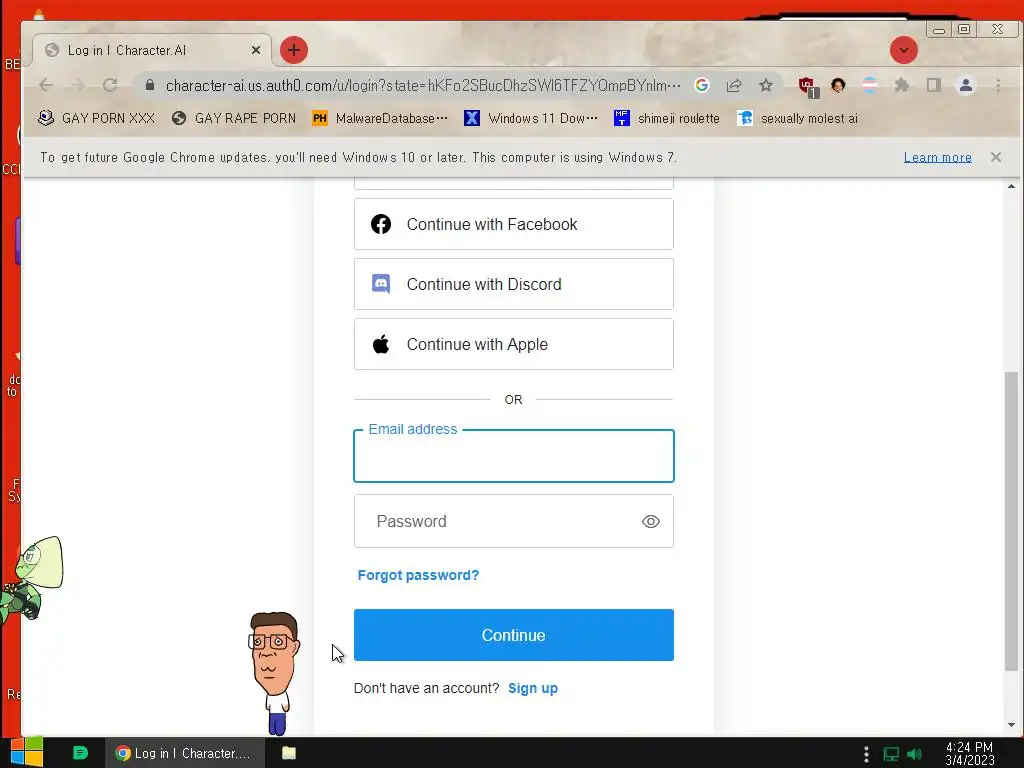Continue with Facebook
Screen dimensions: 1024x768
point(514,224)
